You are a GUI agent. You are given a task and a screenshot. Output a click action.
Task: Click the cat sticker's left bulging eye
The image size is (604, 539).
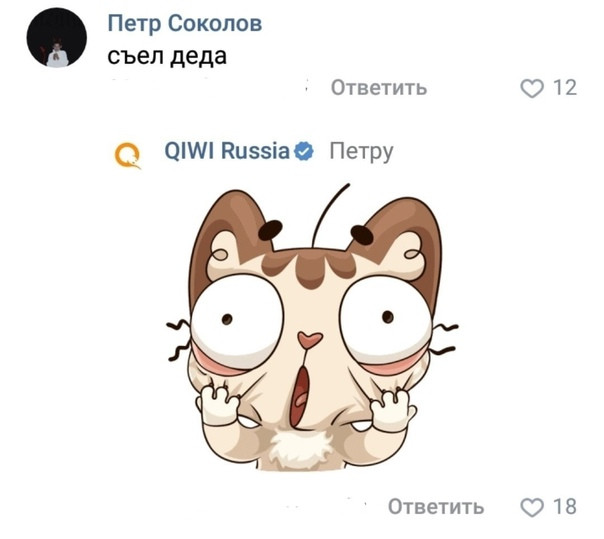tap(237, 317)
